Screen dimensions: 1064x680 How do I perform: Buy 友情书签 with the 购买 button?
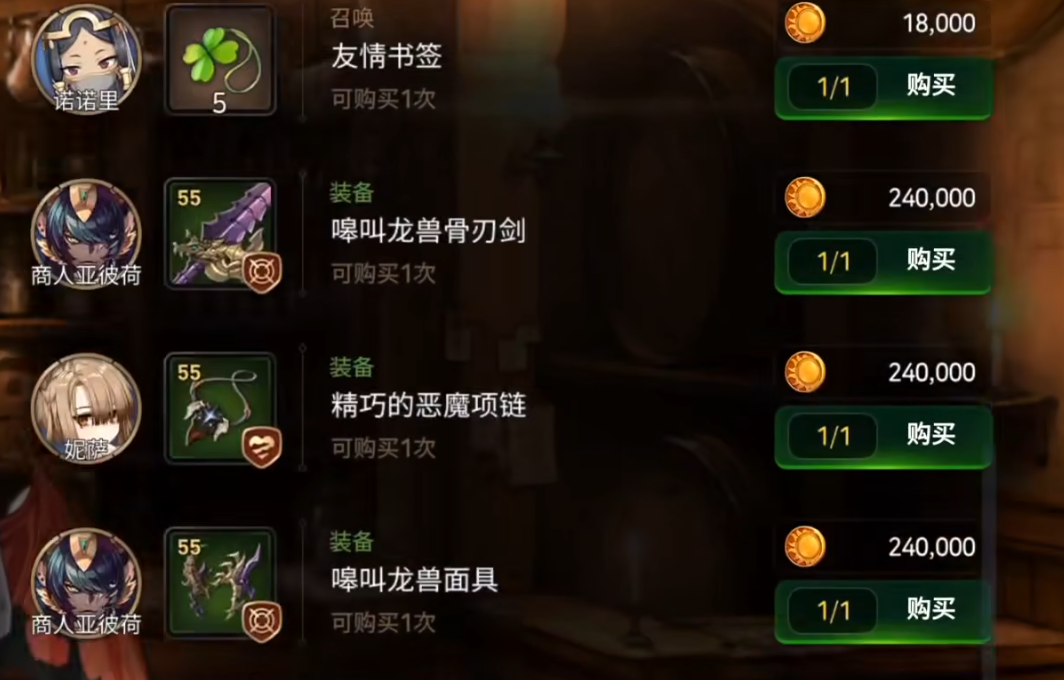(884, 88)
